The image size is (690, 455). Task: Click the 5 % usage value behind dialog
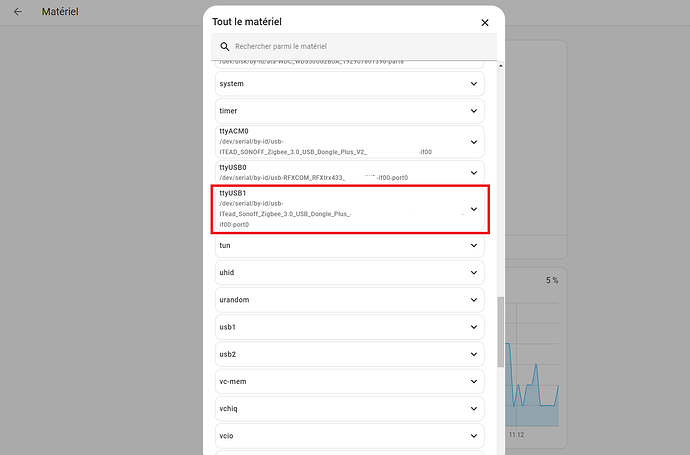pyautogui.click(x=552, y=280)
